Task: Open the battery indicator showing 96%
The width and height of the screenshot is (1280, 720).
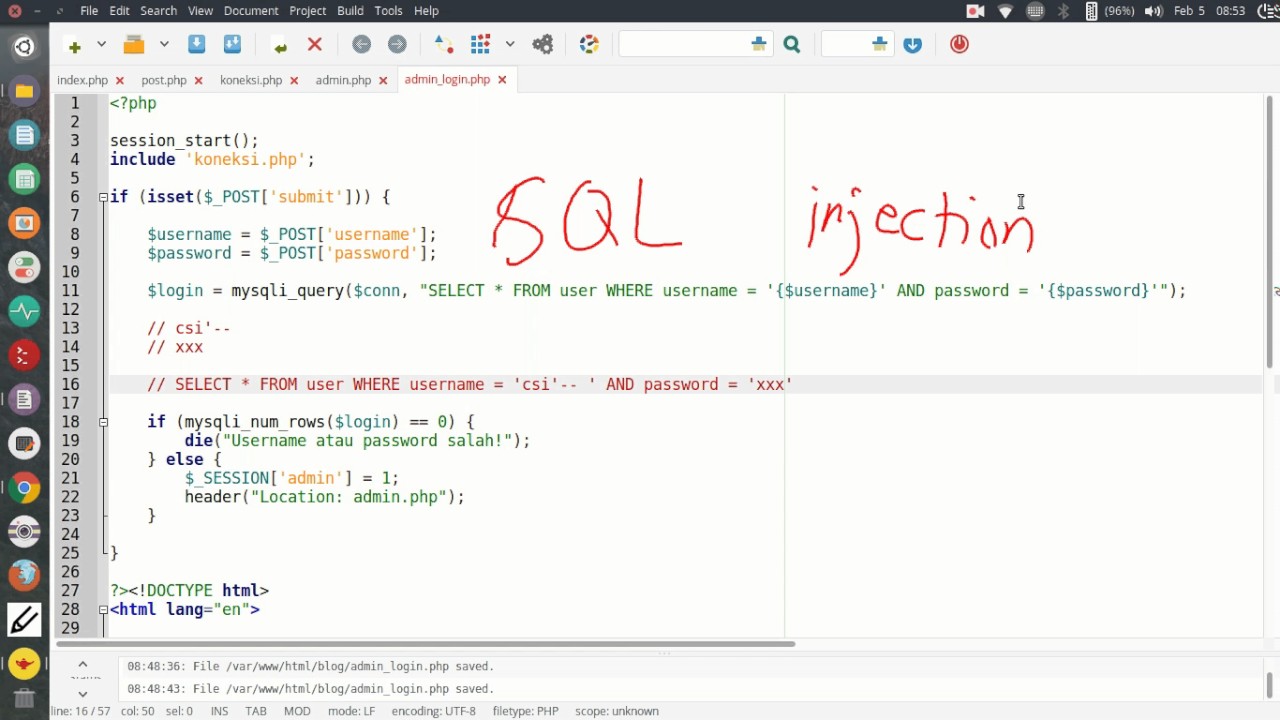Action: tap(1109, 11)
